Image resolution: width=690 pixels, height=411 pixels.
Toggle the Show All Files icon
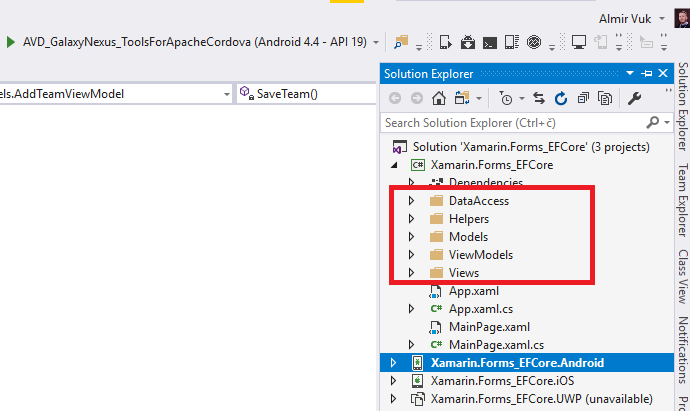pos(605,98)
